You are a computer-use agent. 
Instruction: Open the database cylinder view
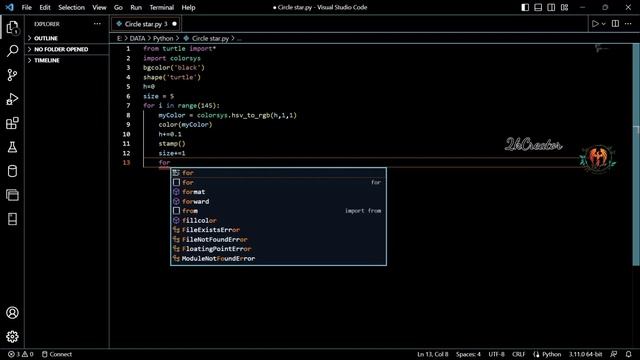point(12,171)
